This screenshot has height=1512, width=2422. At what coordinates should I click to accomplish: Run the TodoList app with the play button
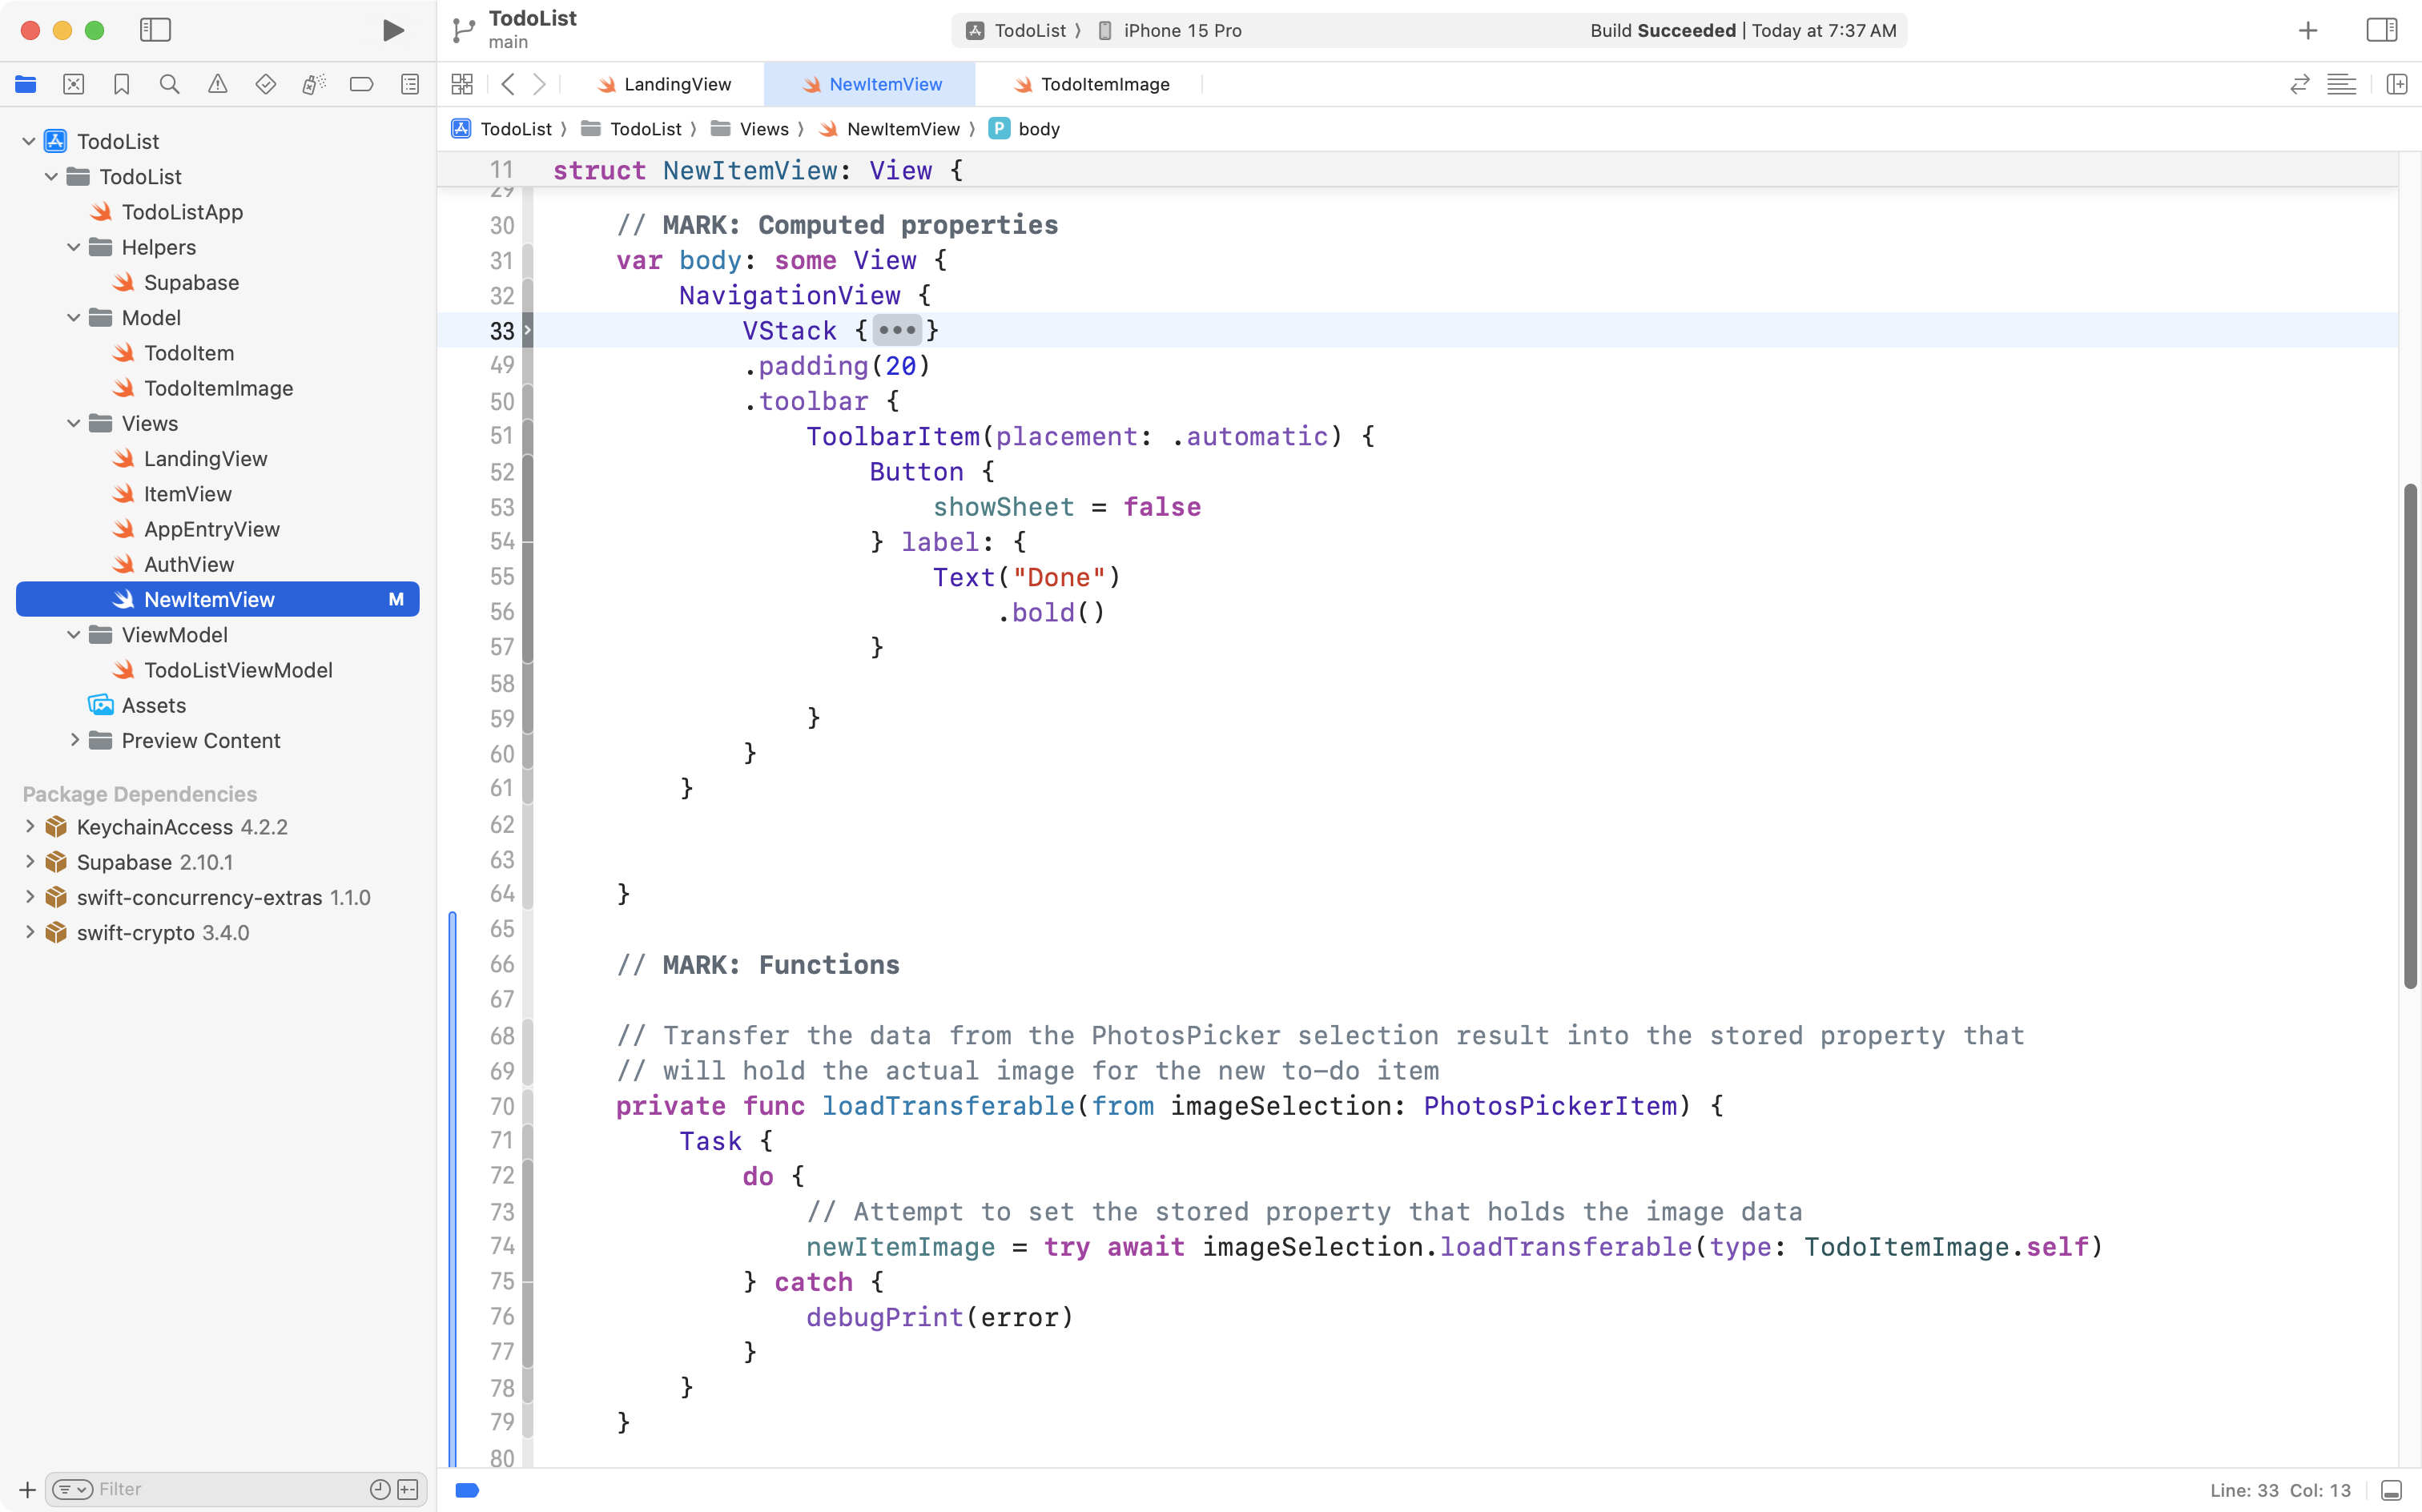point(392,30)
